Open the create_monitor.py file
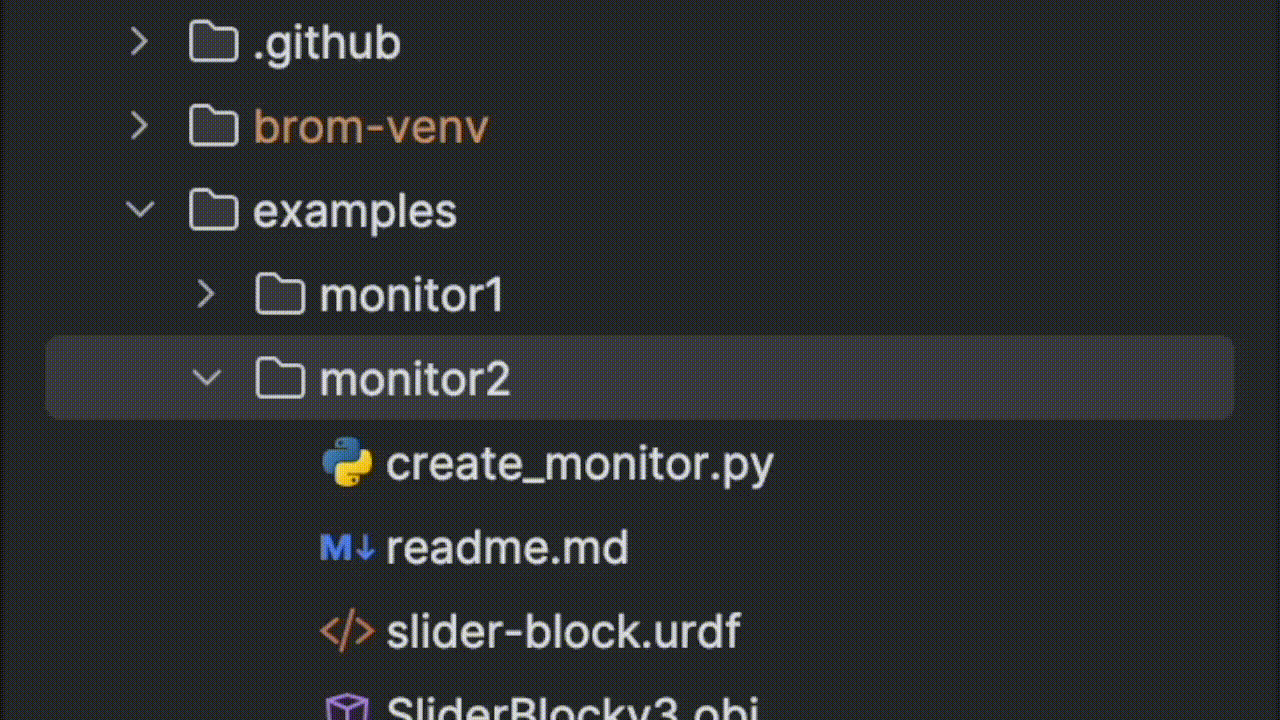The width and height of the screenshot is (1280, 720). click(x=580, y=463)
